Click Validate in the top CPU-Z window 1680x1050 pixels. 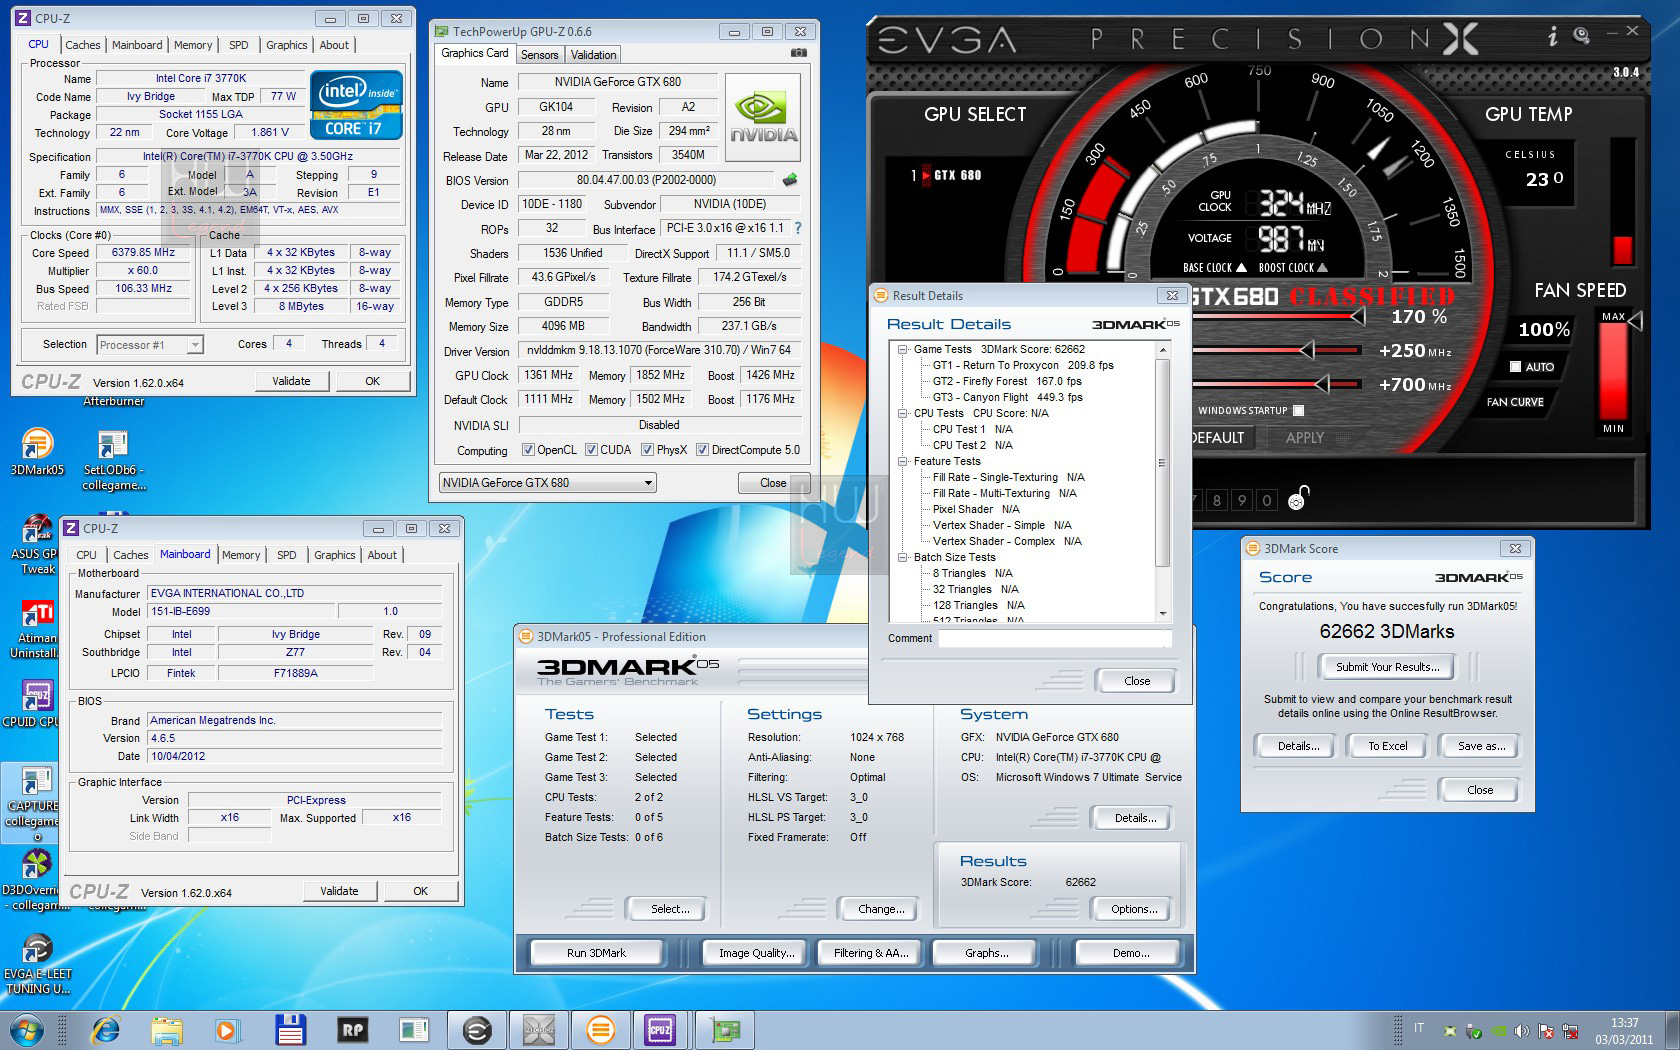click(x=291, y=381)
